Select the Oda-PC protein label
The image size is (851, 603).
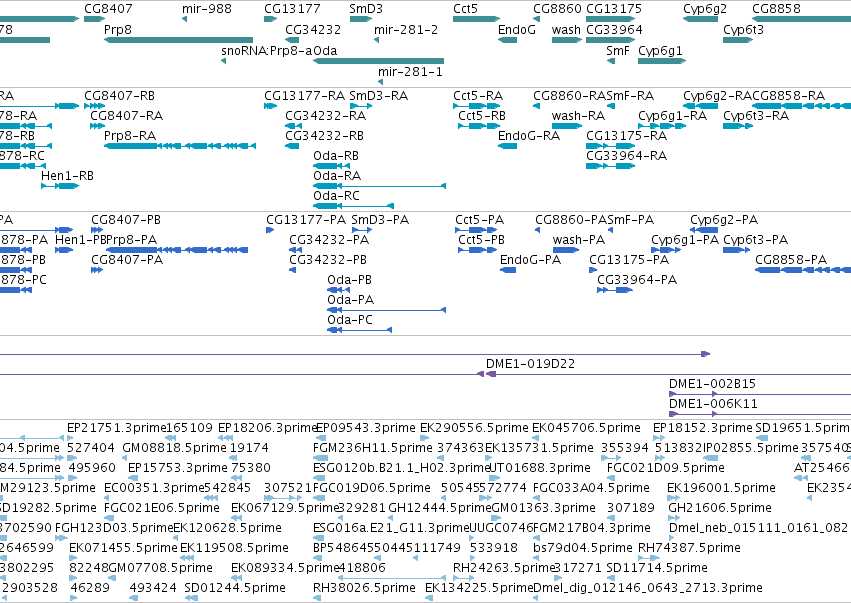click(350, 320)
